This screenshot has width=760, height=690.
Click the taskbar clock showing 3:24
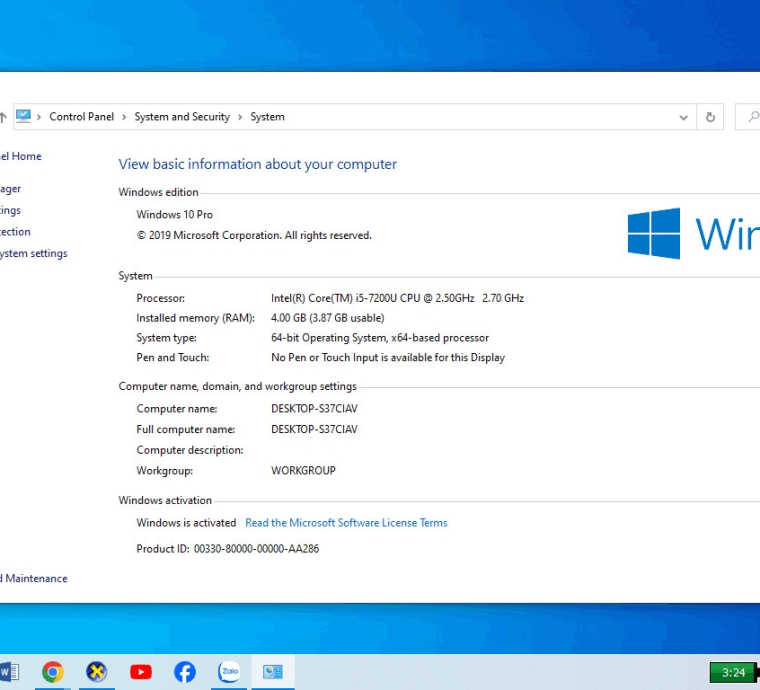tap(733, 673)
